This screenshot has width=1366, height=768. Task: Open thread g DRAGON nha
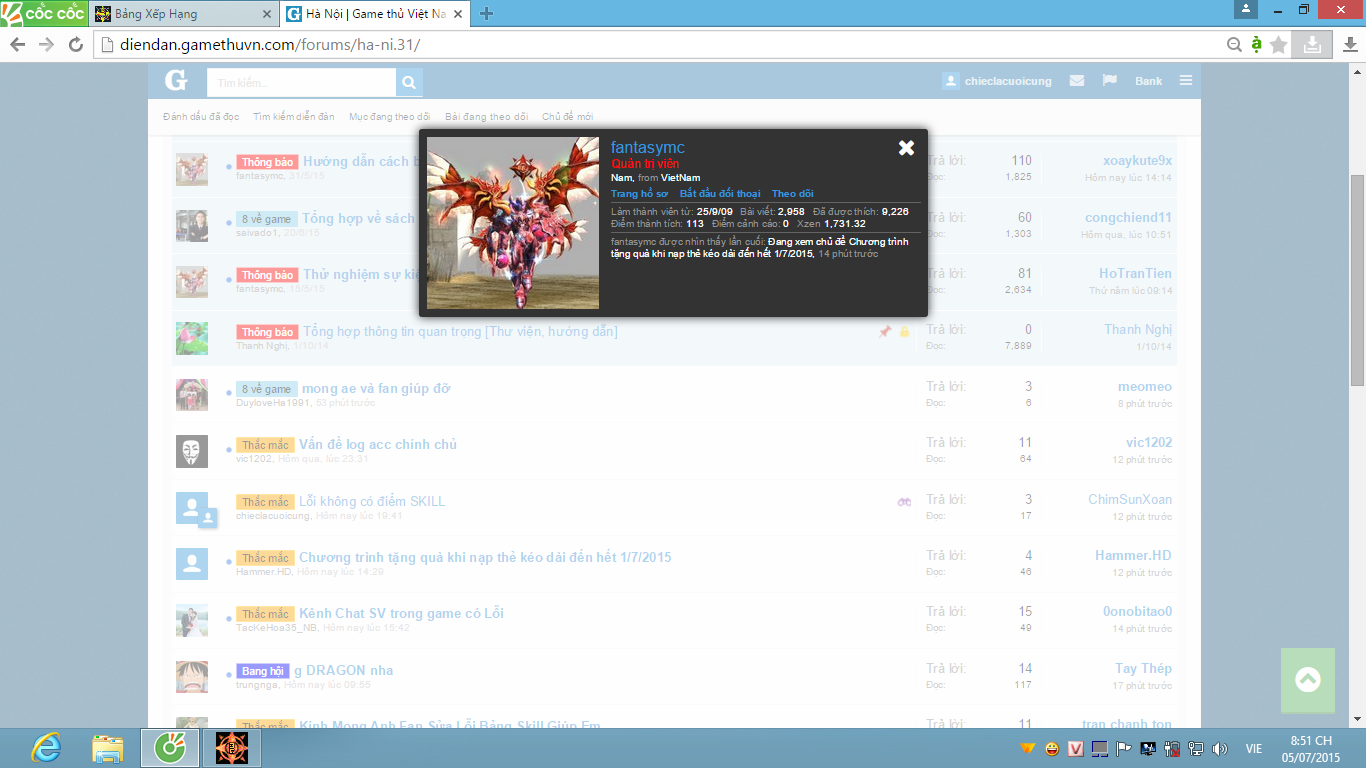point(343,670)
